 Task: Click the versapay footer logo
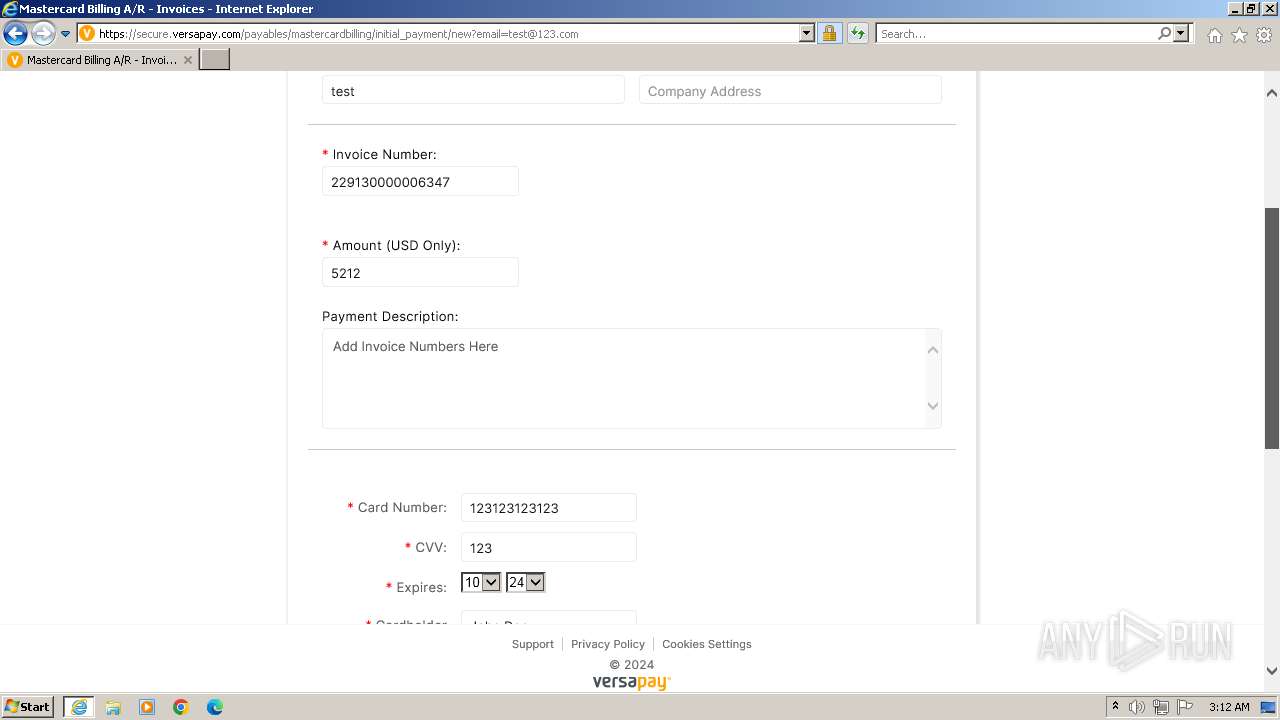click(x=632, y=682)
